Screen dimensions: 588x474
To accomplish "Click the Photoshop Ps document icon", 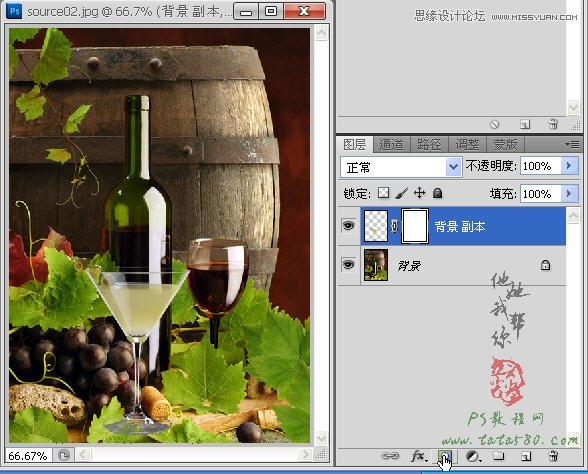I will 15,11.
